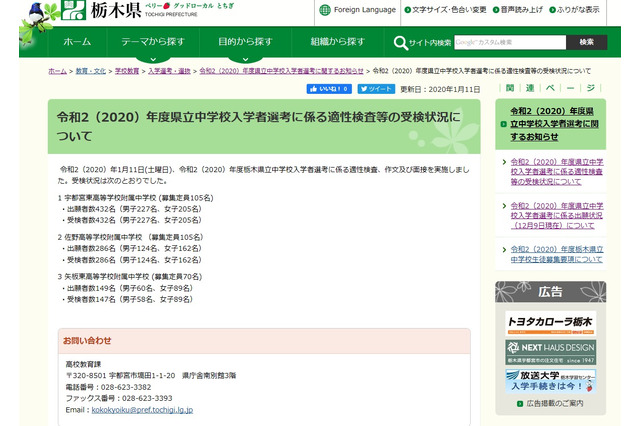Click text 受検者数147名（男子58名、女子89名）

[130, 300]
